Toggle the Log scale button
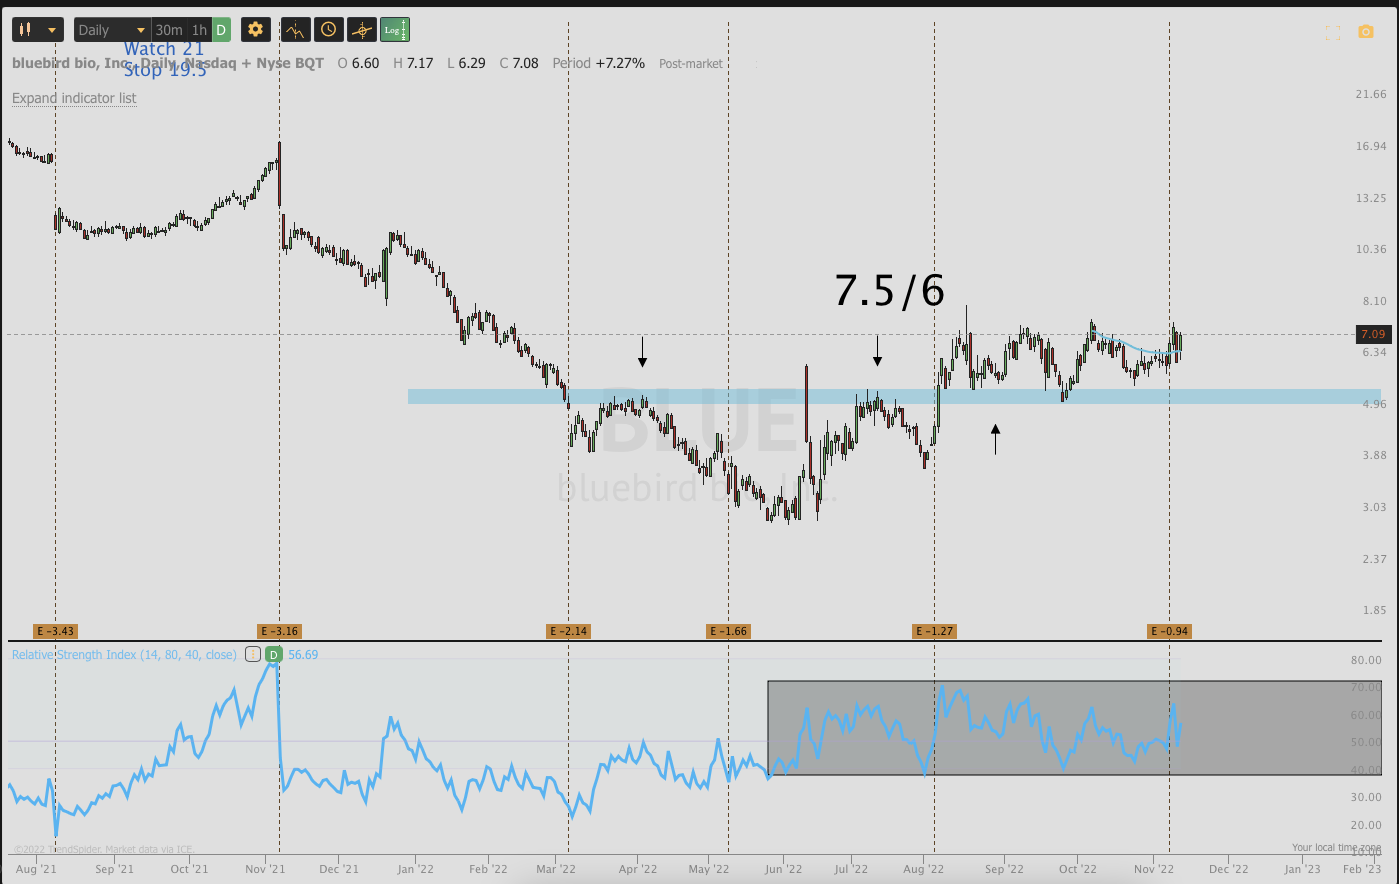This screenshot has width=1399, height=884. 394,30
